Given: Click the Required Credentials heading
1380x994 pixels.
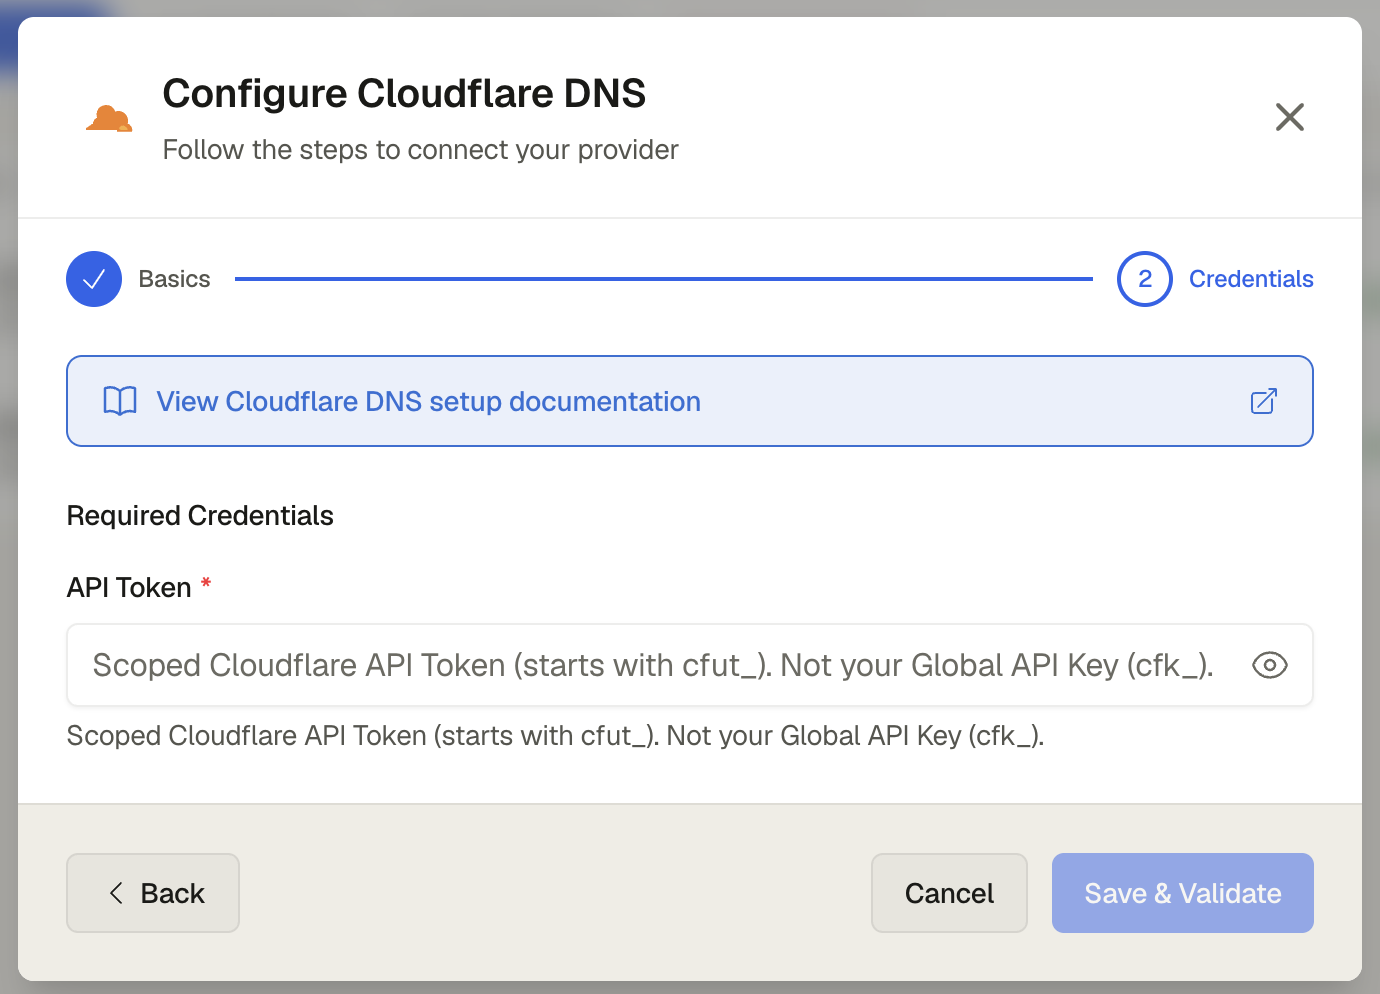Looking at the screenshot, I should click(200, 516).
